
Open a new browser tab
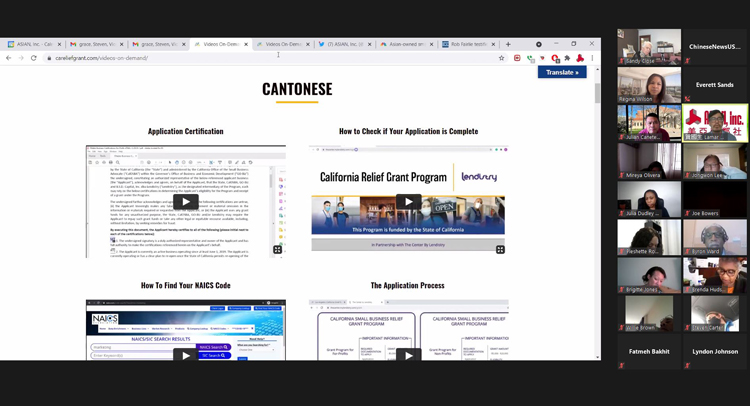click(508, 44)
